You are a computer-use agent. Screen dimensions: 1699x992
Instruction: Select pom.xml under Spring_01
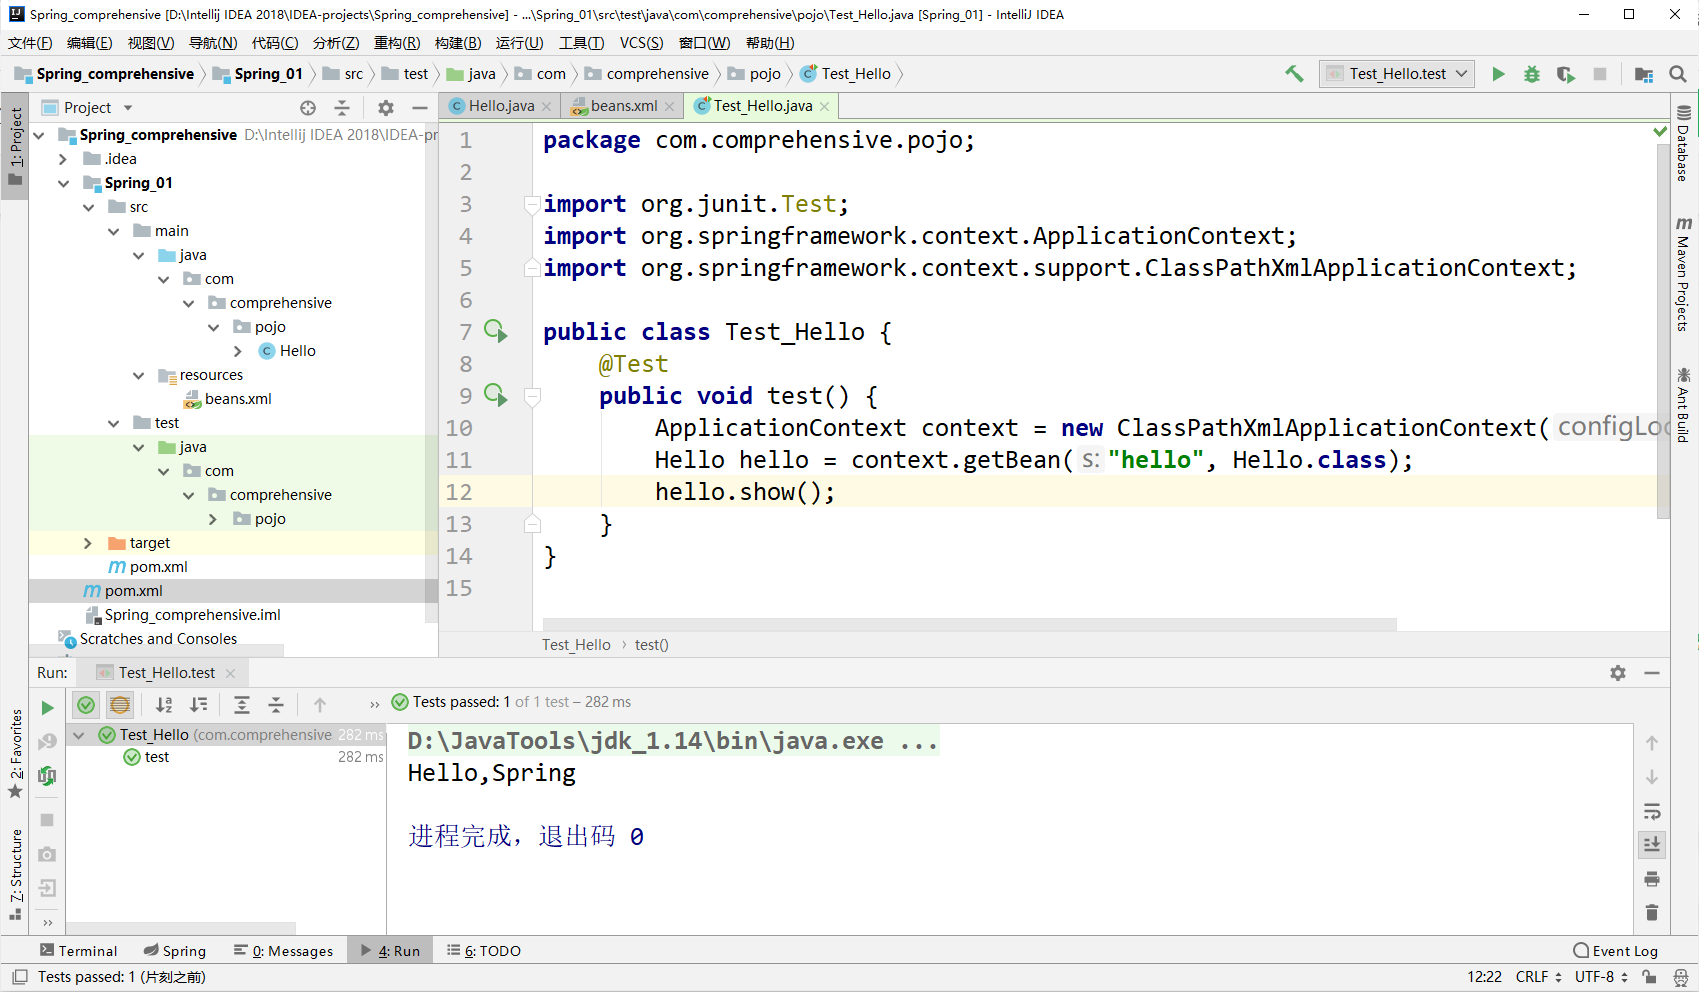click(157, 567)
